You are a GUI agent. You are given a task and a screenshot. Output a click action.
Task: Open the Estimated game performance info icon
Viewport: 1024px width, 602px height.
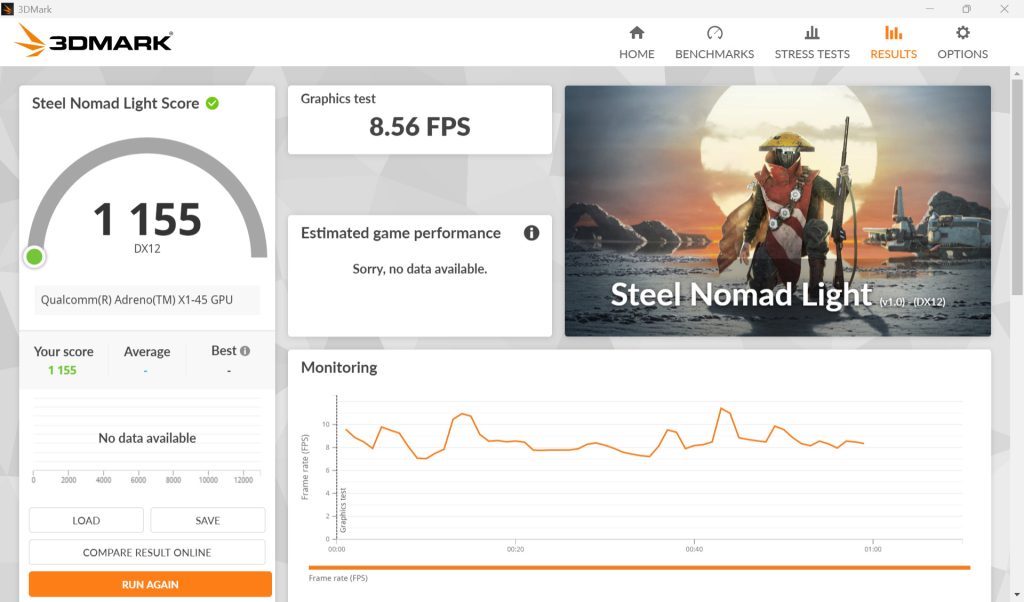(x=532, y=233)
